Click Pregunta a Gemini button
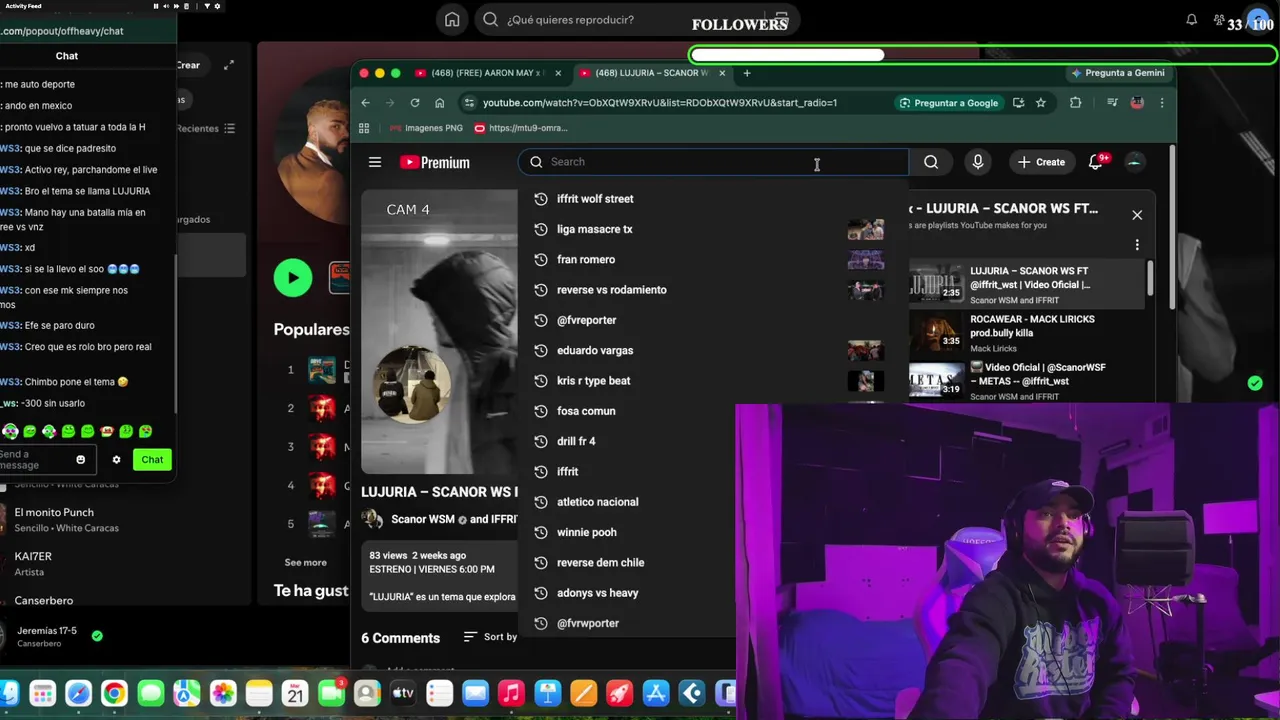Viewport: 1280px width, 720px height. click(1117, 73)
